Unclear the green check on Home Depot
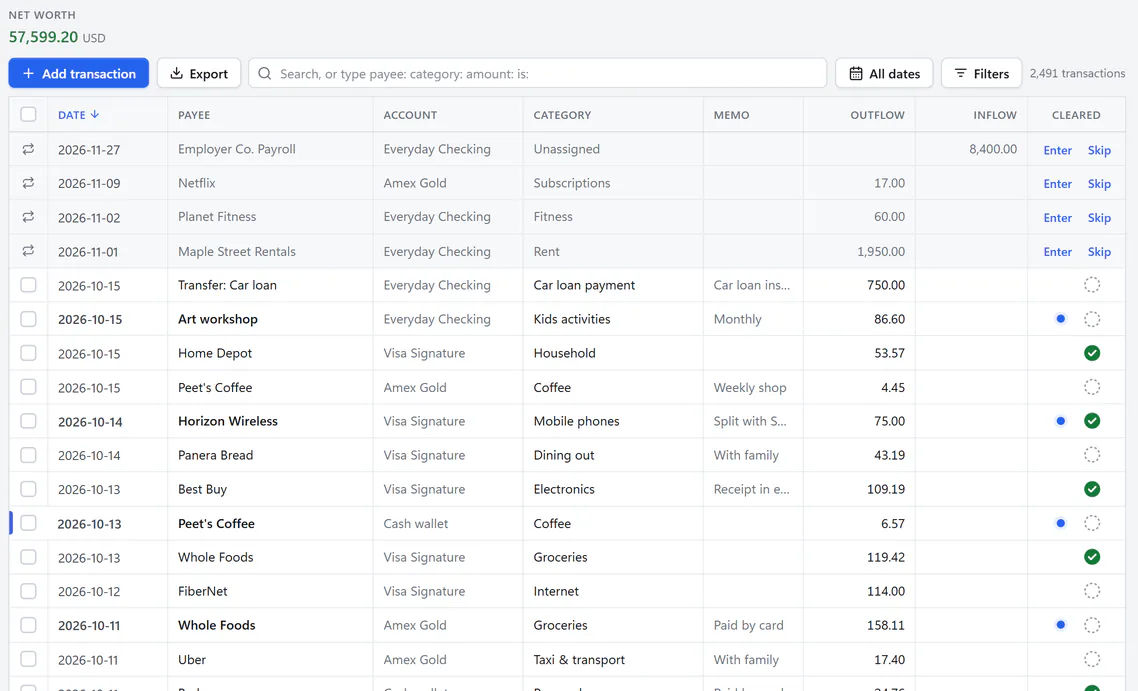The width and height of the screenshot is (1138, 691). pos(1092,353)
